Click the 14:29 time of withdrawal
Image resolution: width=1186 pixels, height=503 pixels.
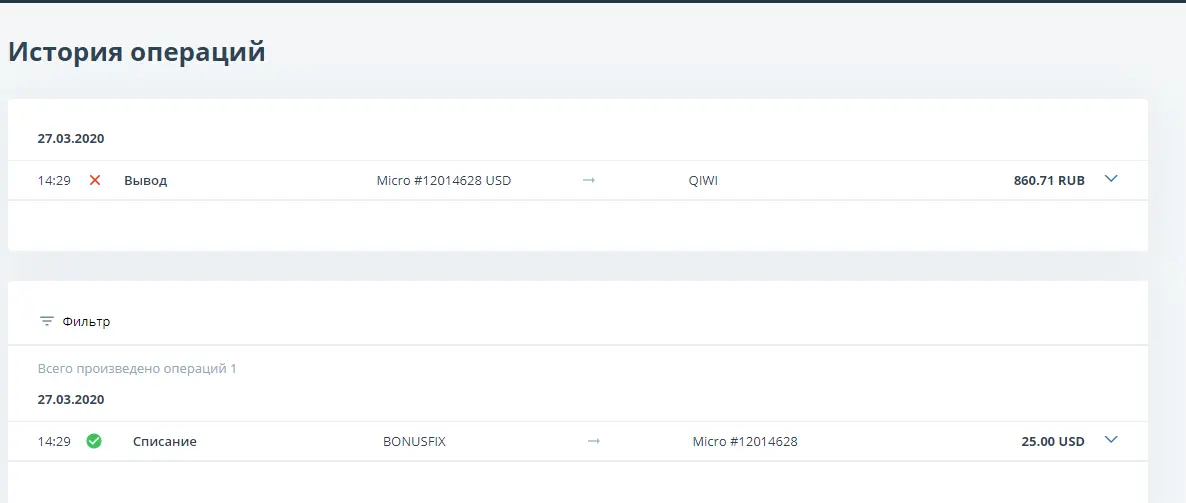pos(54,181)
